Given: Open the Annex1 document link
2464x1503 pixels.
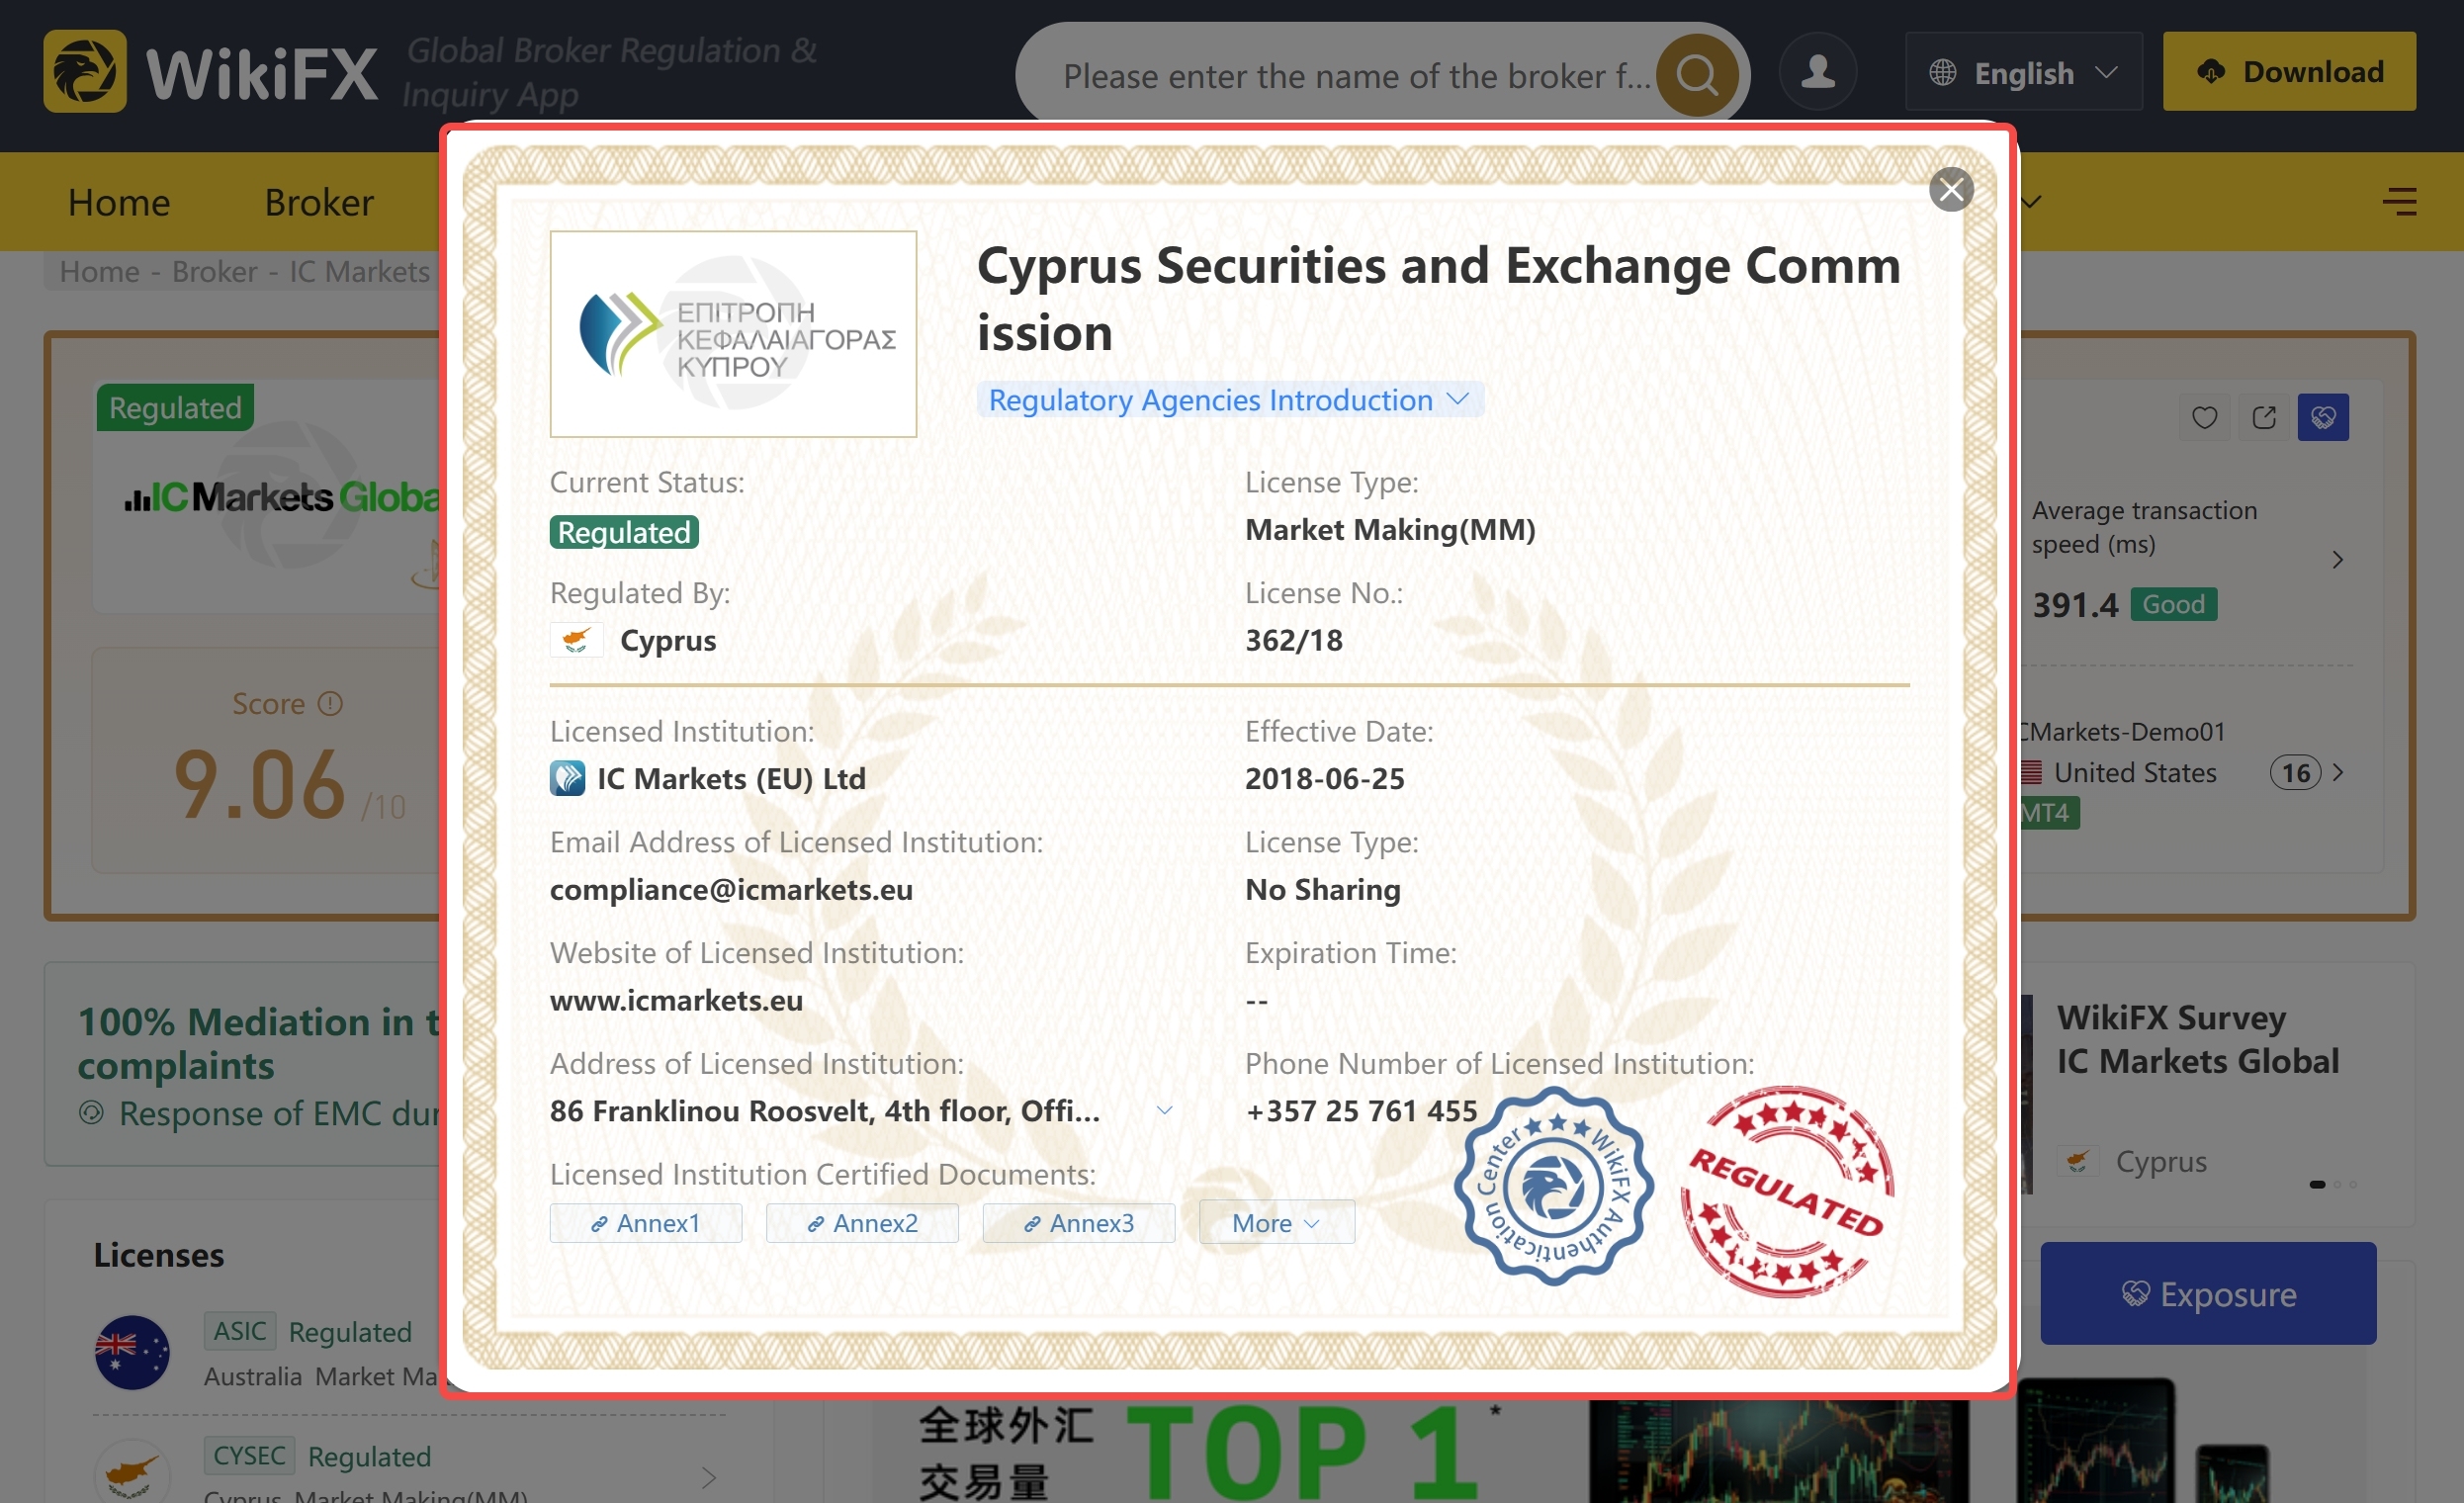Looking at the screenshot, I should pos(646,1223).
